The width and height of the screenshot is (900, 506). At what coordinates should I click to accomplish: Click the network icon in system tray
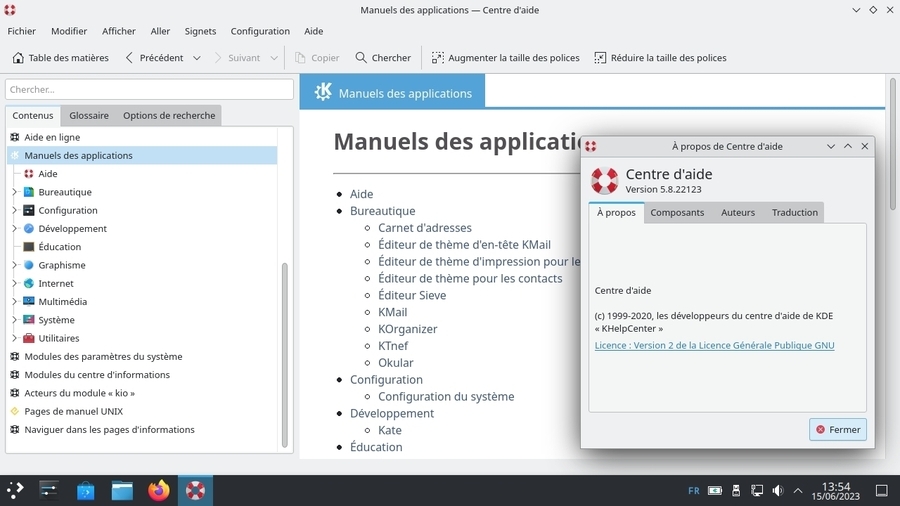tap(757, 491)
